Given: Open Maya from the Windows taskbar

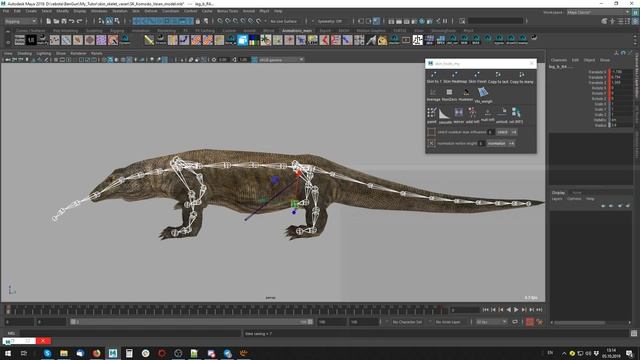Looking at the screenshot, I should point(113,353).
